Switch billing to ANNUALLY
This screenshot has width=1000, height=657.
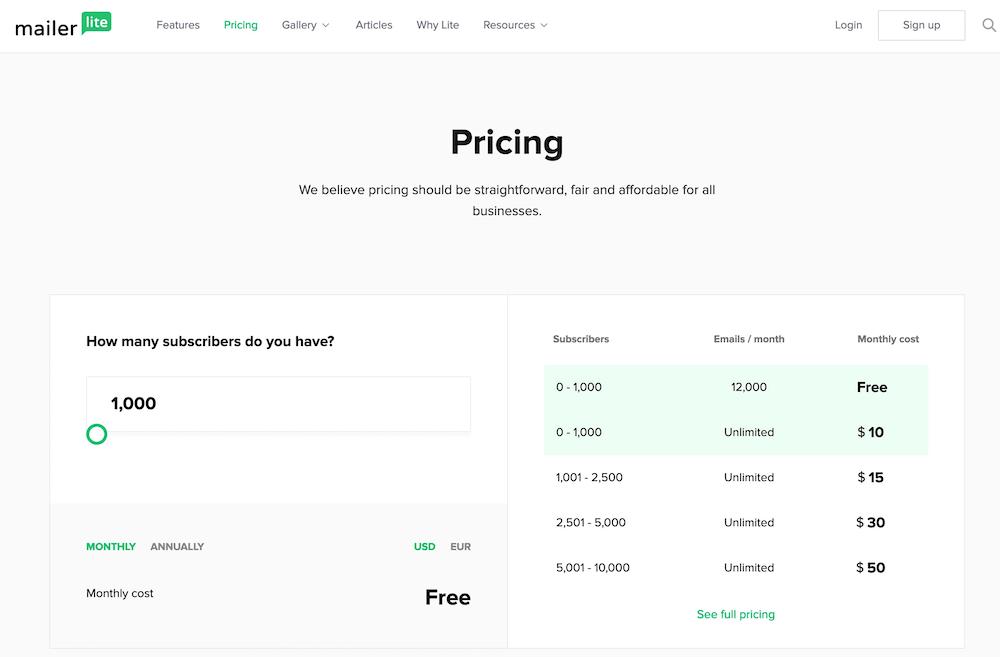click(177, 547)
